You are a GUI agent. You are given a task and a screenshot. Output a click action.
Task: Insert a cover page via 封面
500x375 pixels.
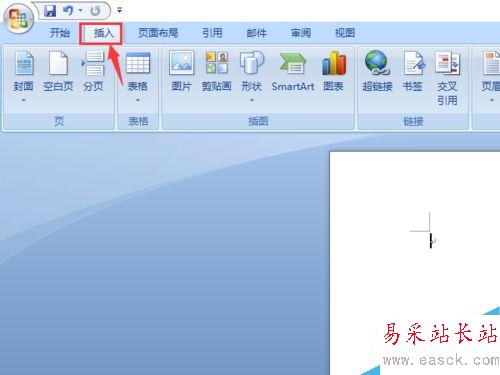(x=24, y=71)
